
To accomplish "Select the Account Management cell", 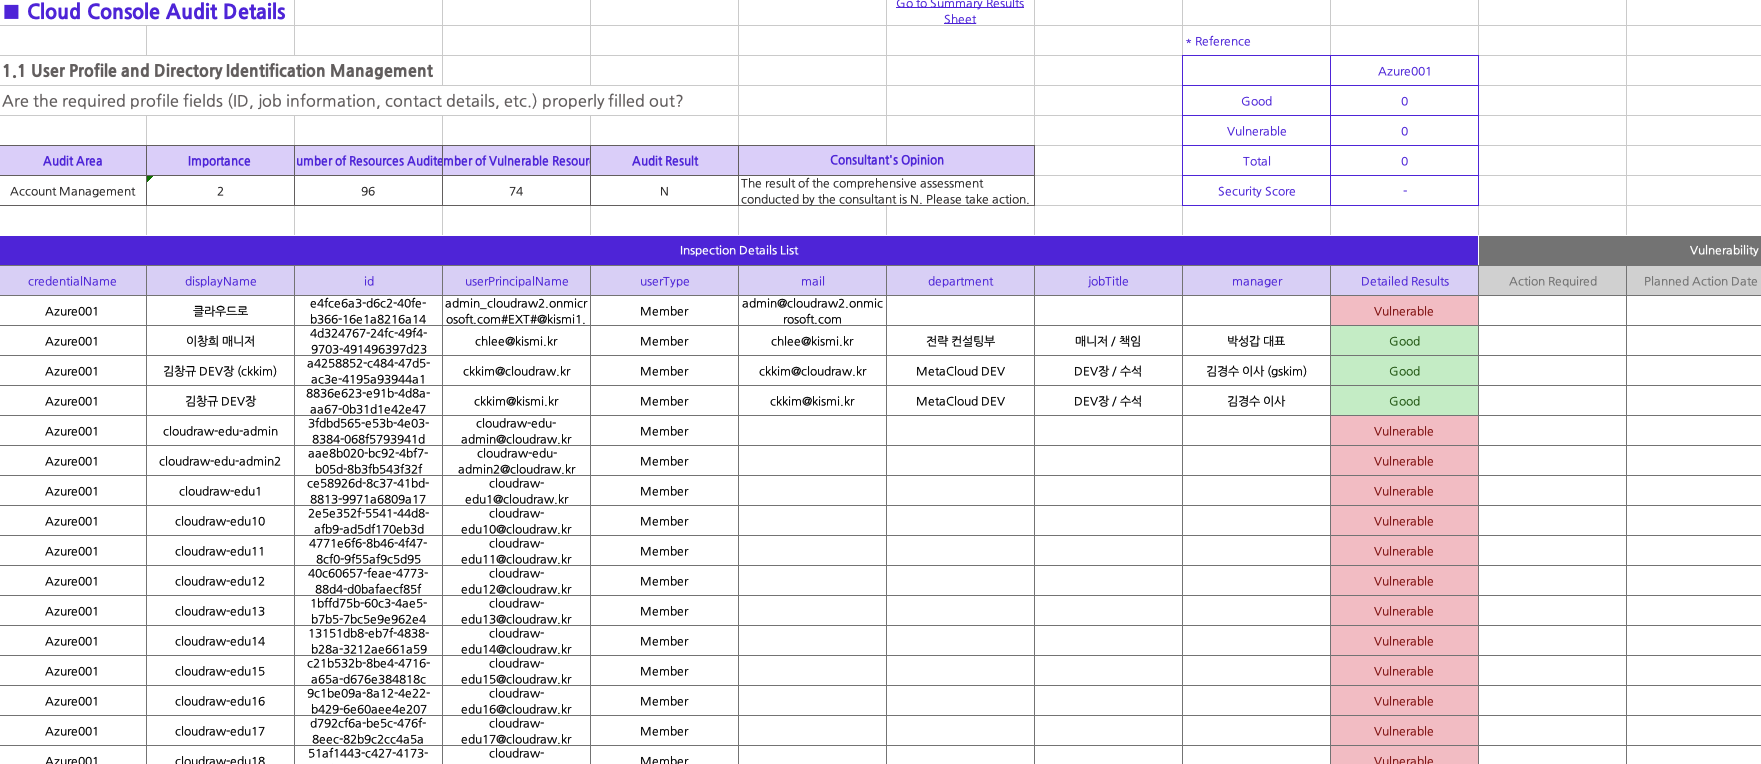I will point(73,191).
